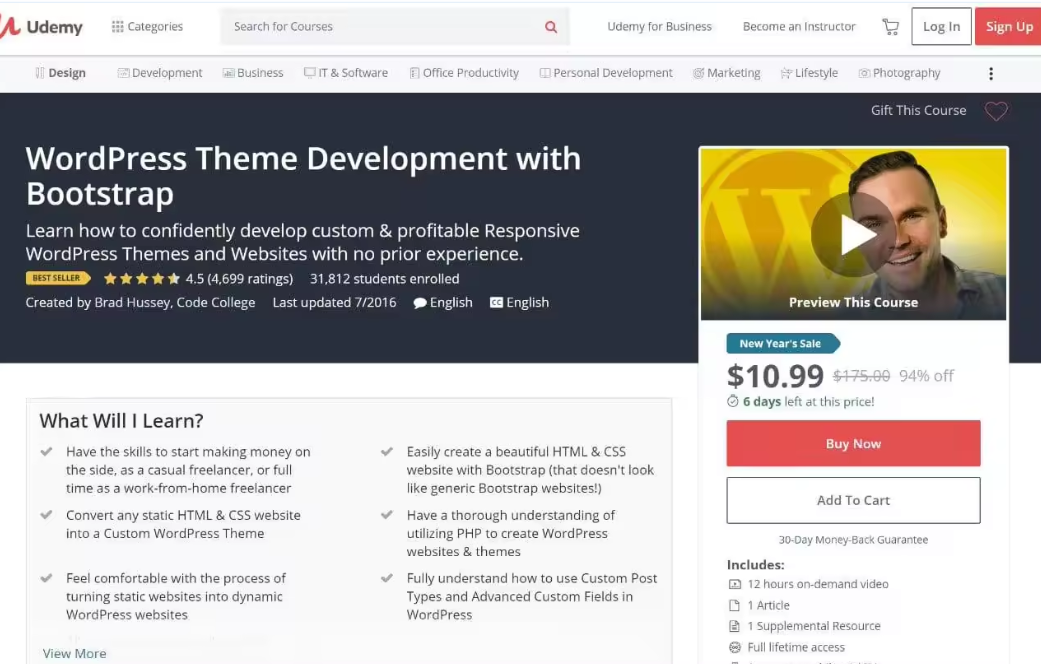The height and width of the screenshot is (664, 1041).
Task: Click checkmark beside 'Fully understand how to use'
Action: click(x=387, y=578)
